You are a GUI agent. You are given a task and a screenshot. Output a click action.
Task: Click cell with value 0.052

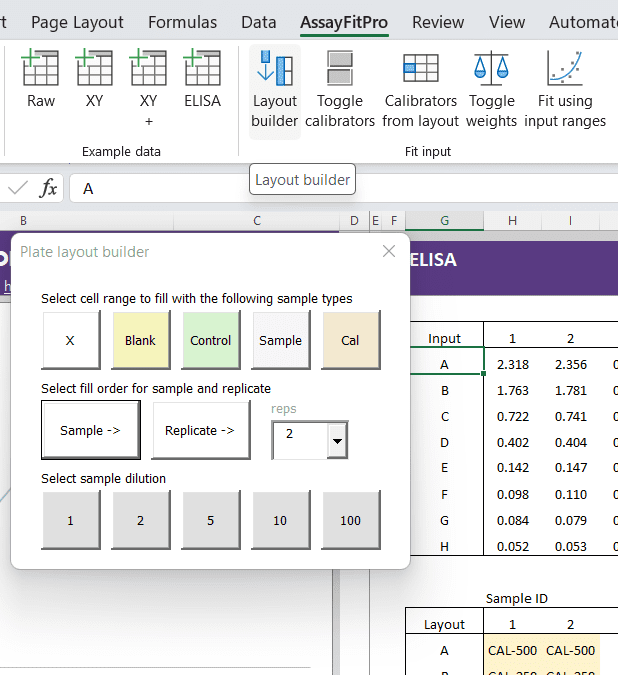(513, 546)
